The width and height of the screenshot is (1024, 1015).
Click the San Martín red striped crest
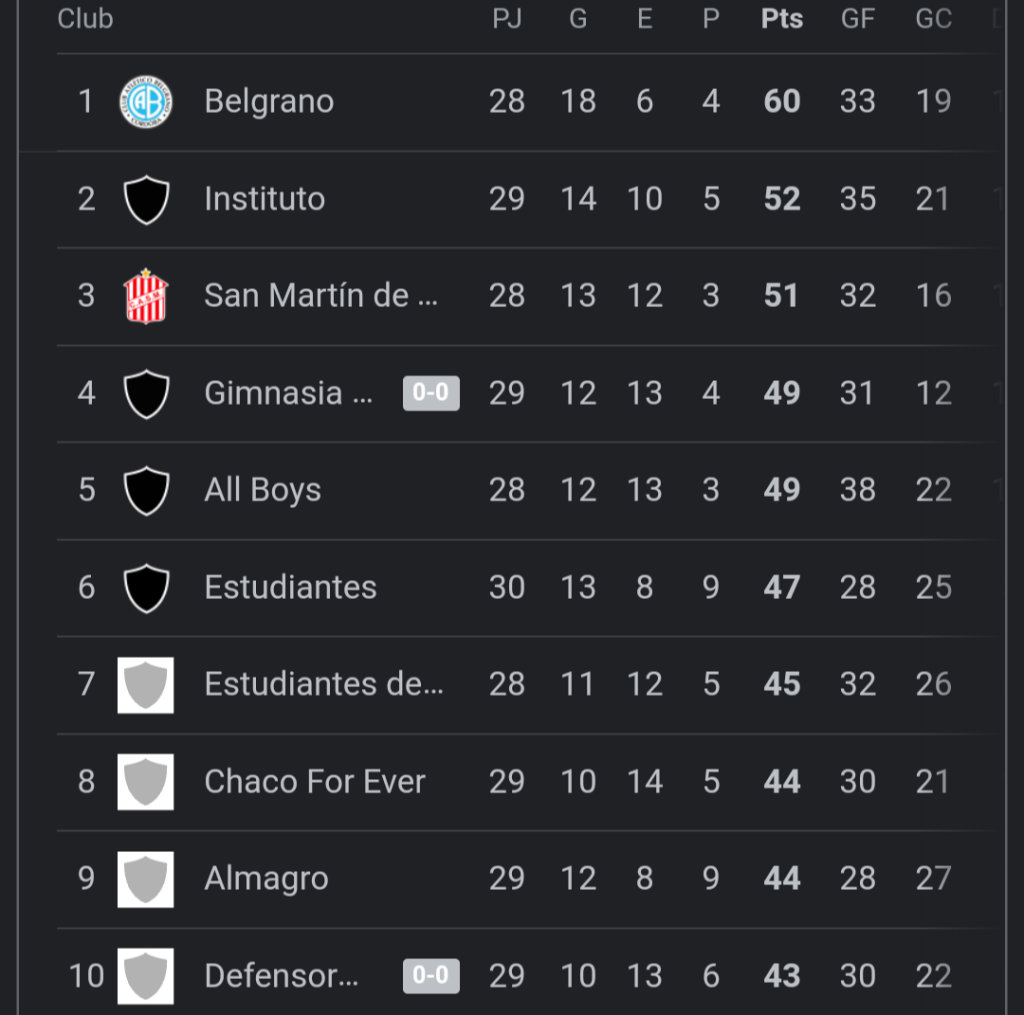click(146, 296)
